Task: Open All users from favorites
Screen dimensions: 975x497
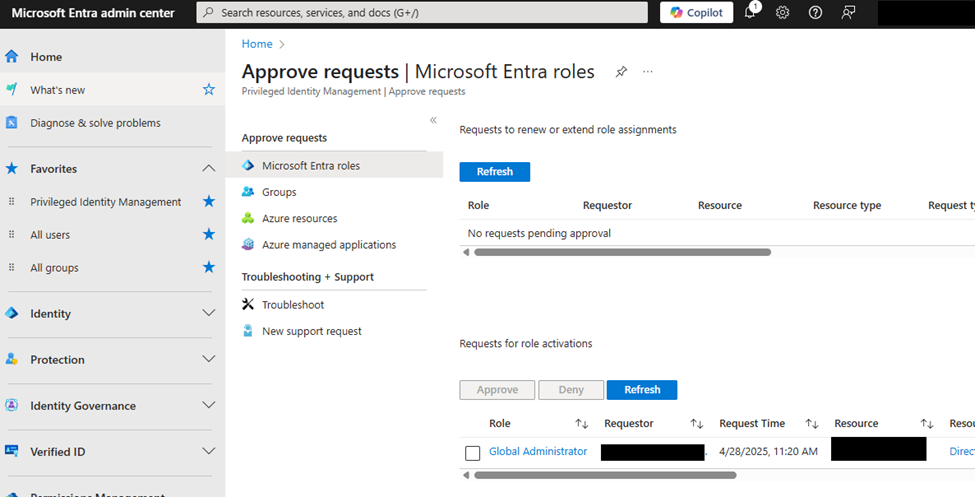Action: (50, 235)
